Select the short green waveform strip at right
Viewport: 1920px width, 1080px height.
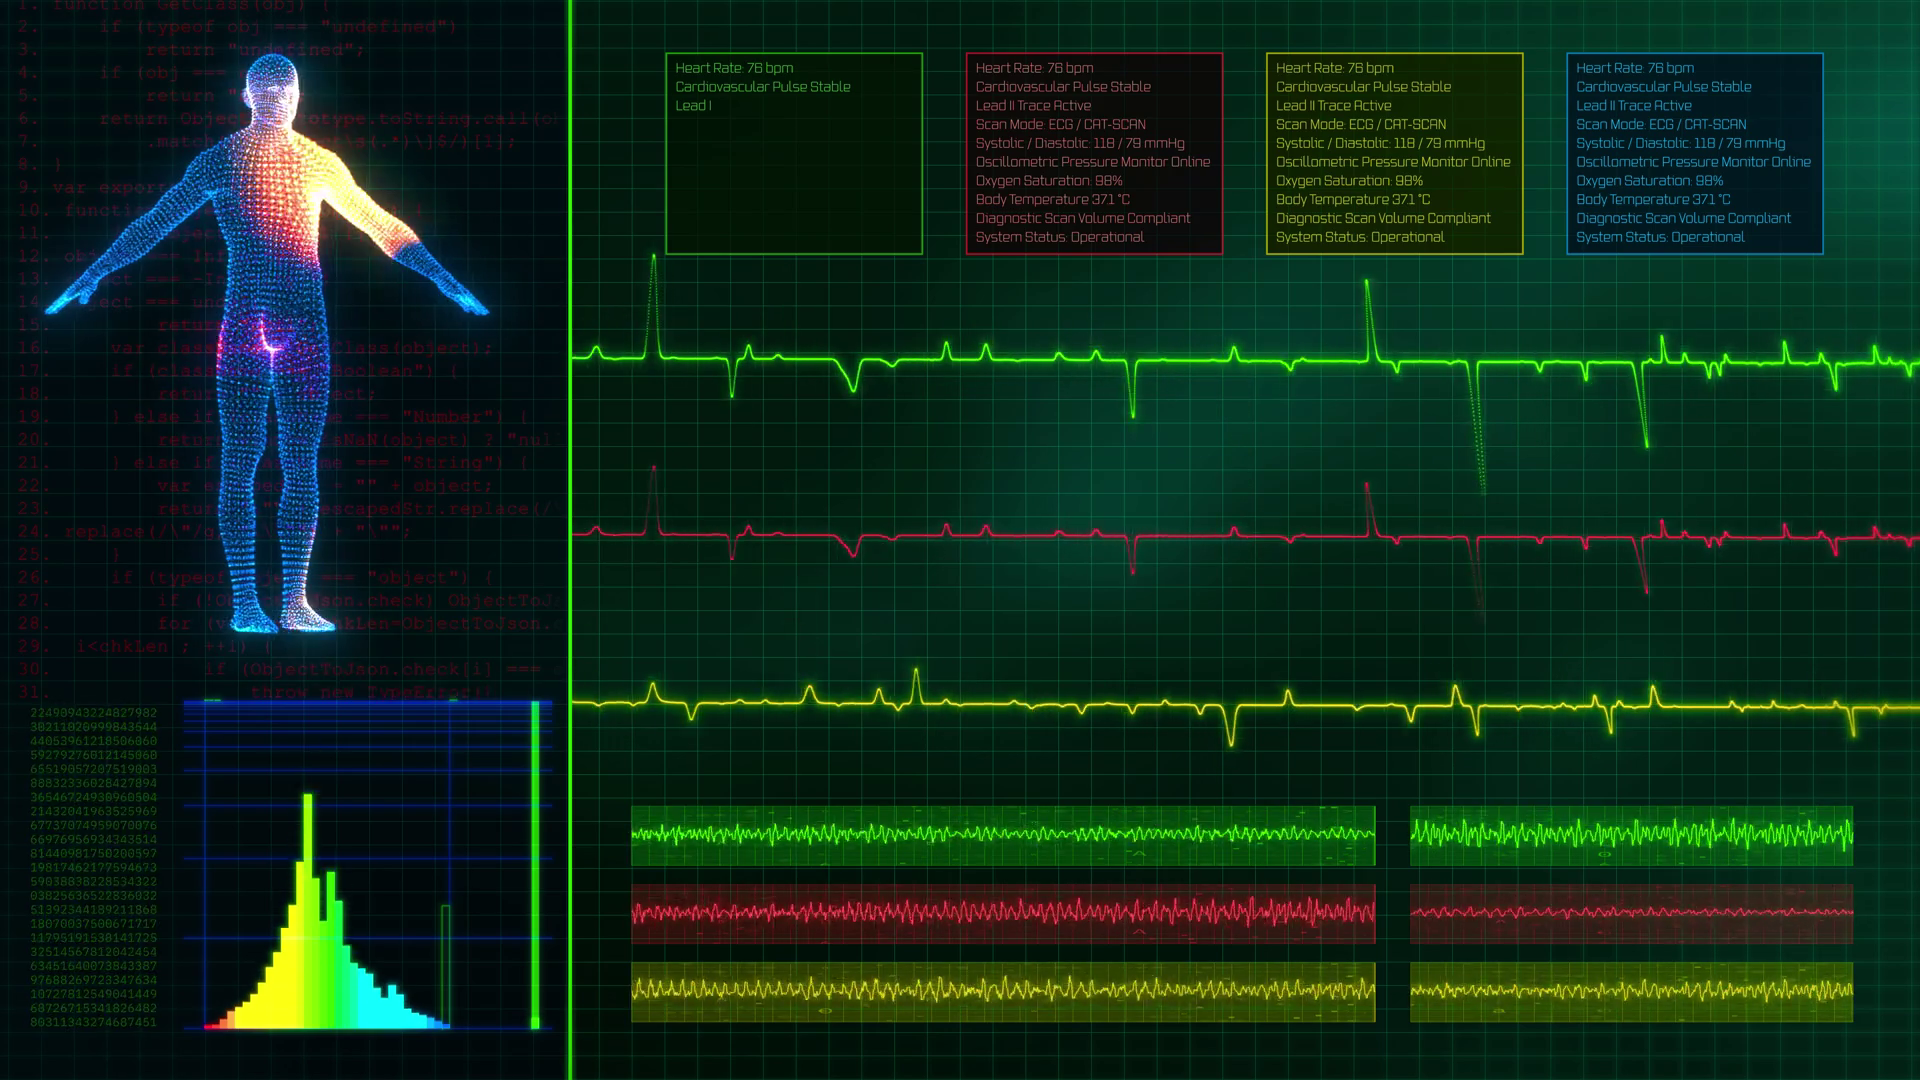1630,834
